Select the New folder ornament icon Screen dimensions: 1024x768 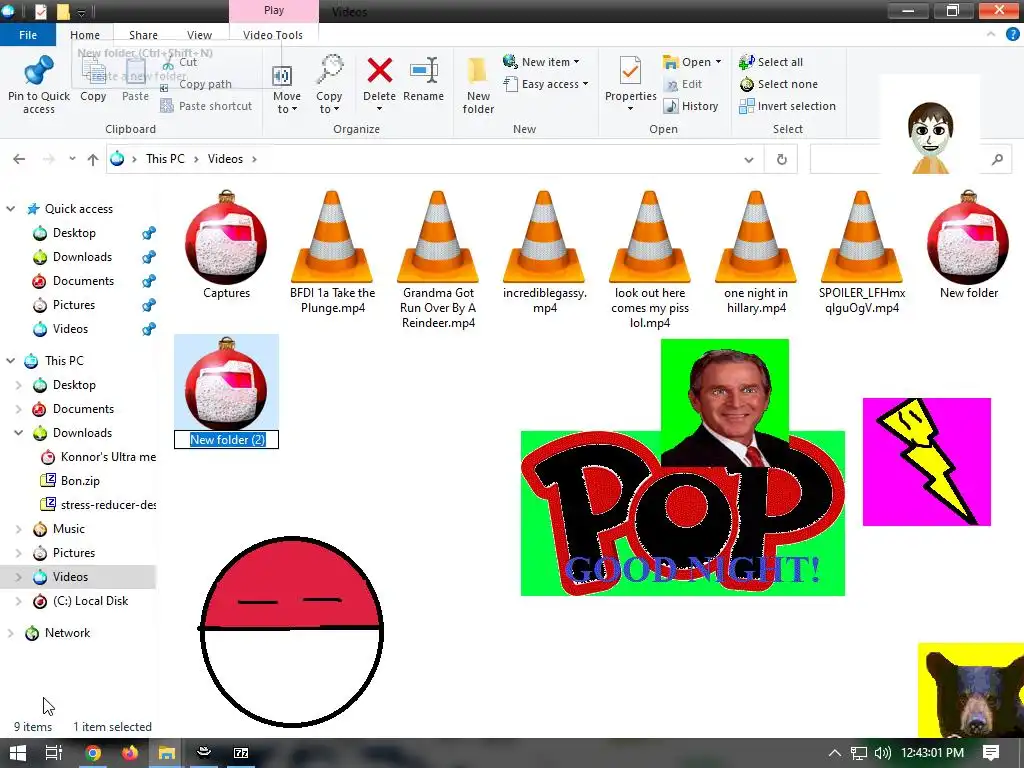968,238
